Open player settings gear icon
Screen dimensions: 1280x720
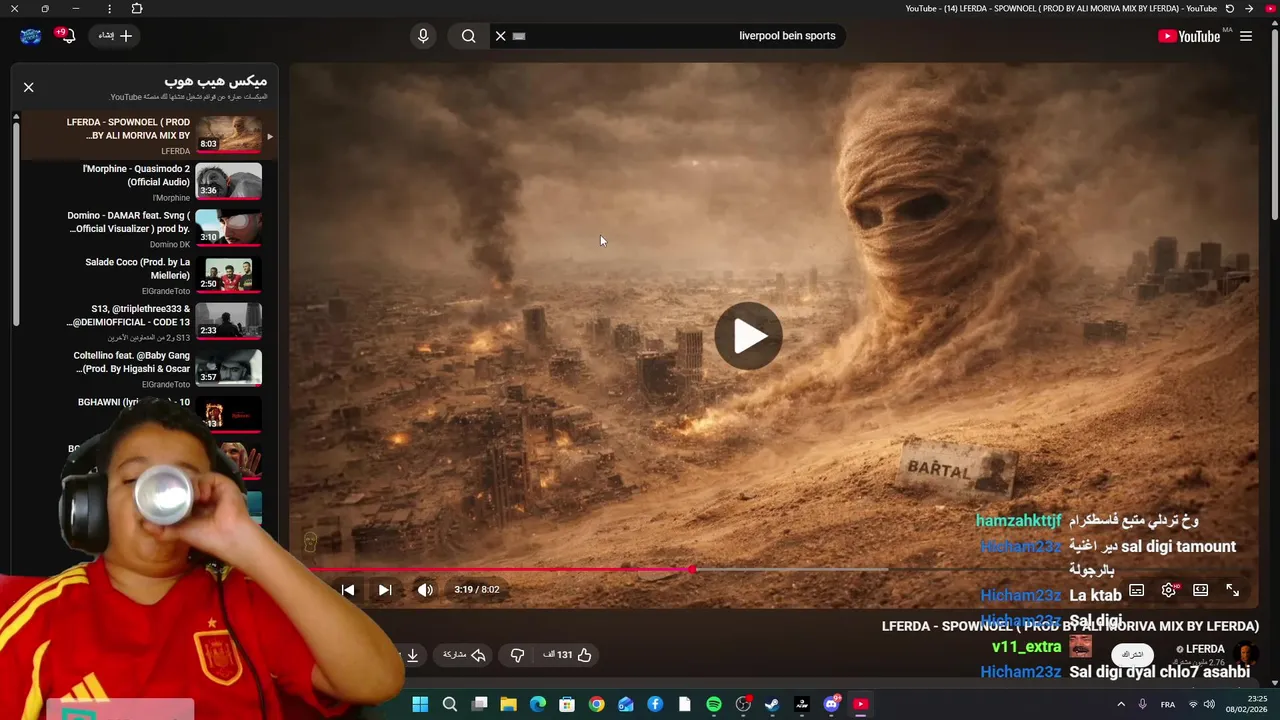pyautogui.click(x=1168, y=590)
